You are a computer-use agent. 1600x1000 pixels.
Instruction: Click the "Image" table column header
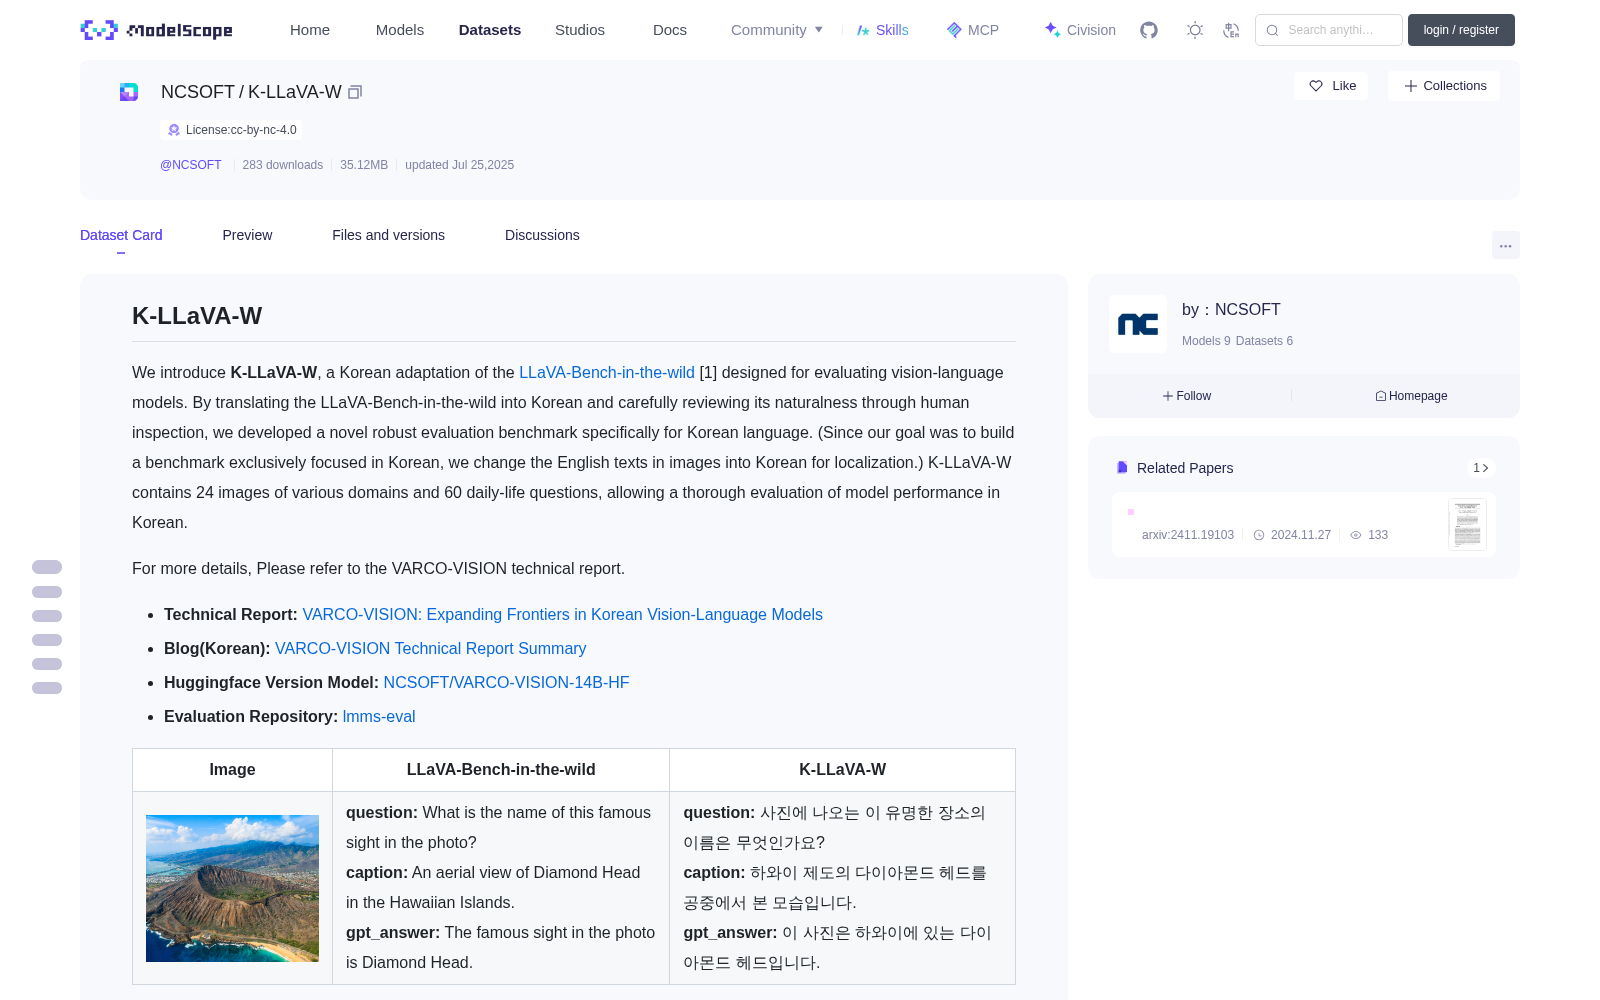(x=232, y=769)
